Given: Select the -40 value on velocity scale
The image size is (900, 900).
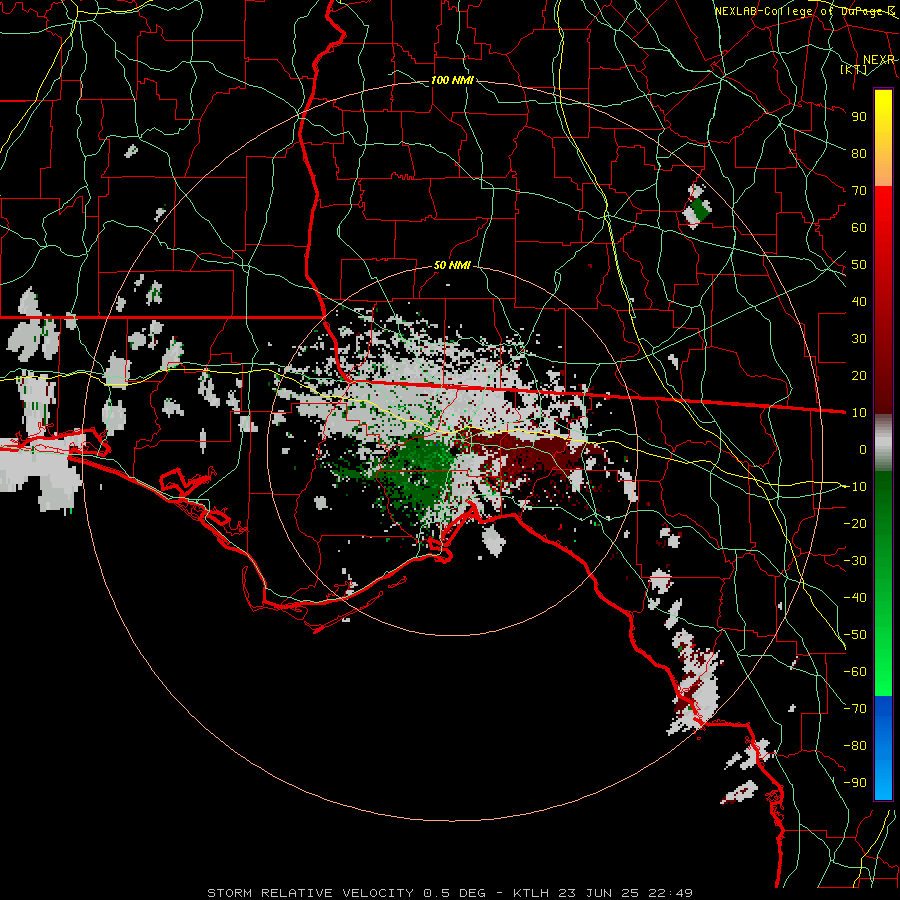Looking at the screenshot, I should point(855,598).
